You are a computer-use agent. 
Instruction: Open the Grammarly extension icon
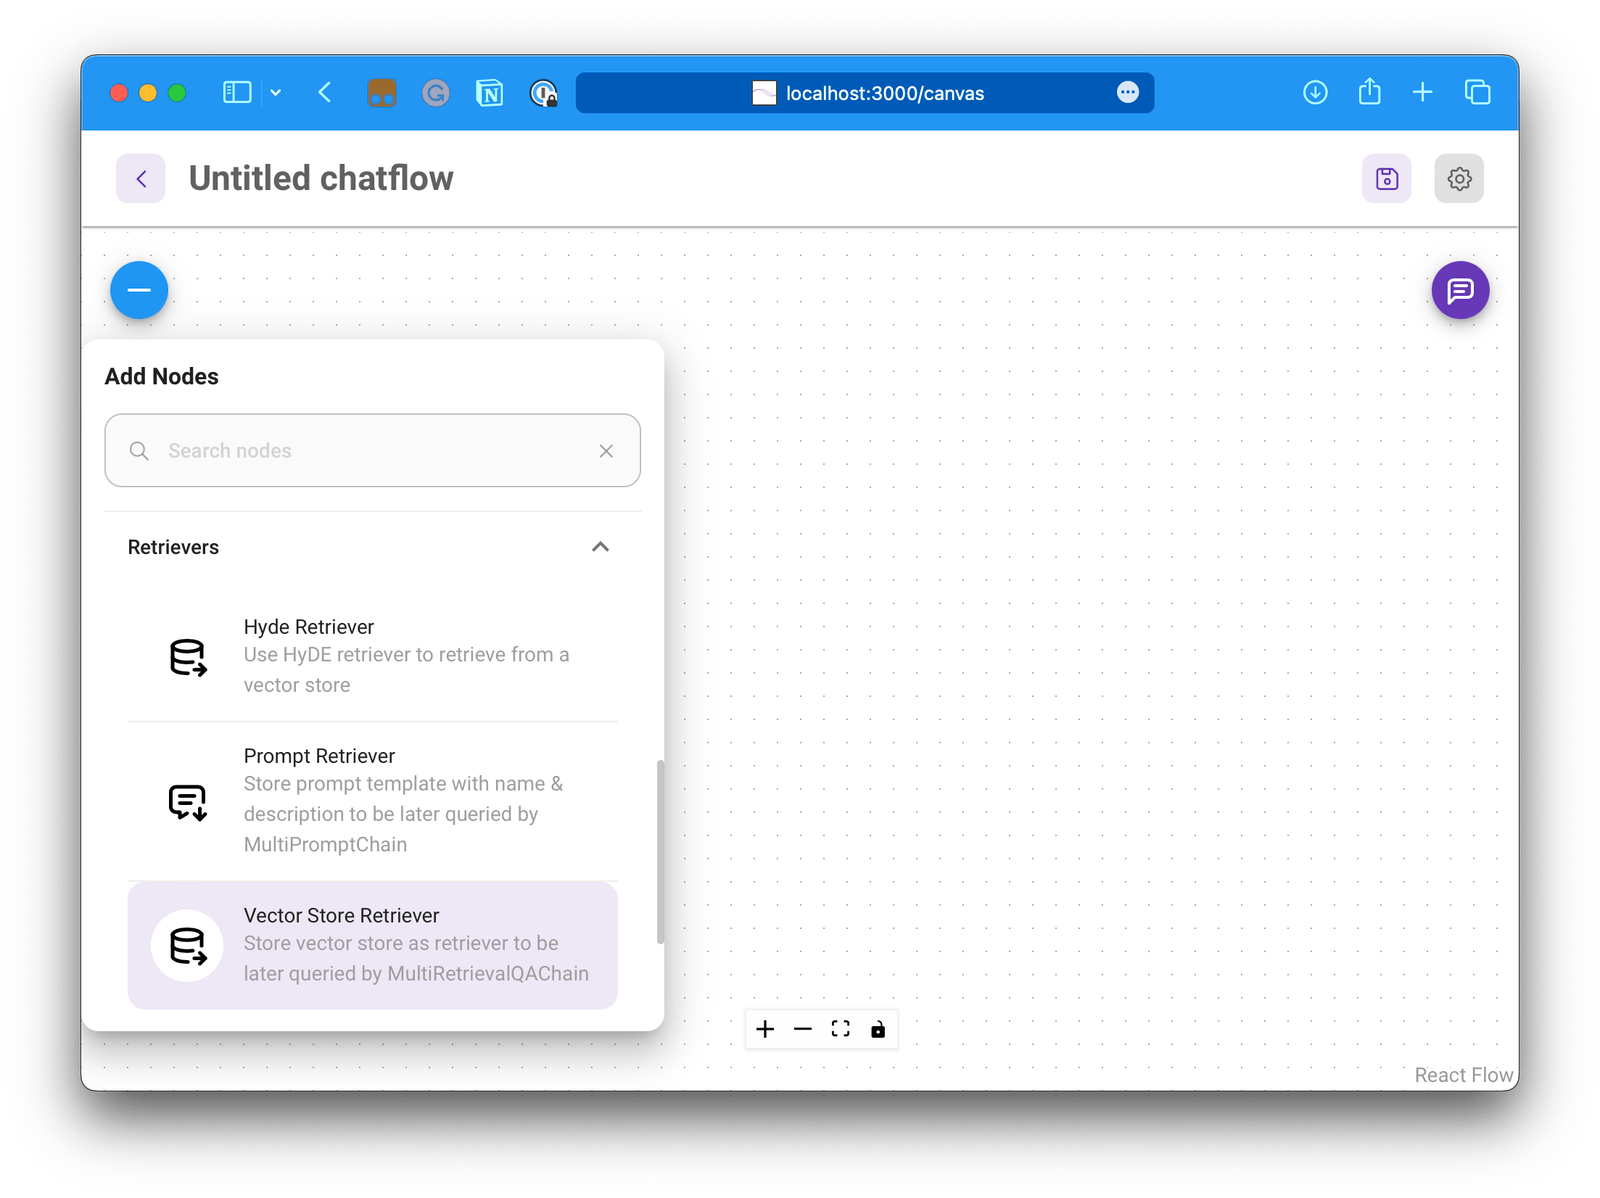436,93
